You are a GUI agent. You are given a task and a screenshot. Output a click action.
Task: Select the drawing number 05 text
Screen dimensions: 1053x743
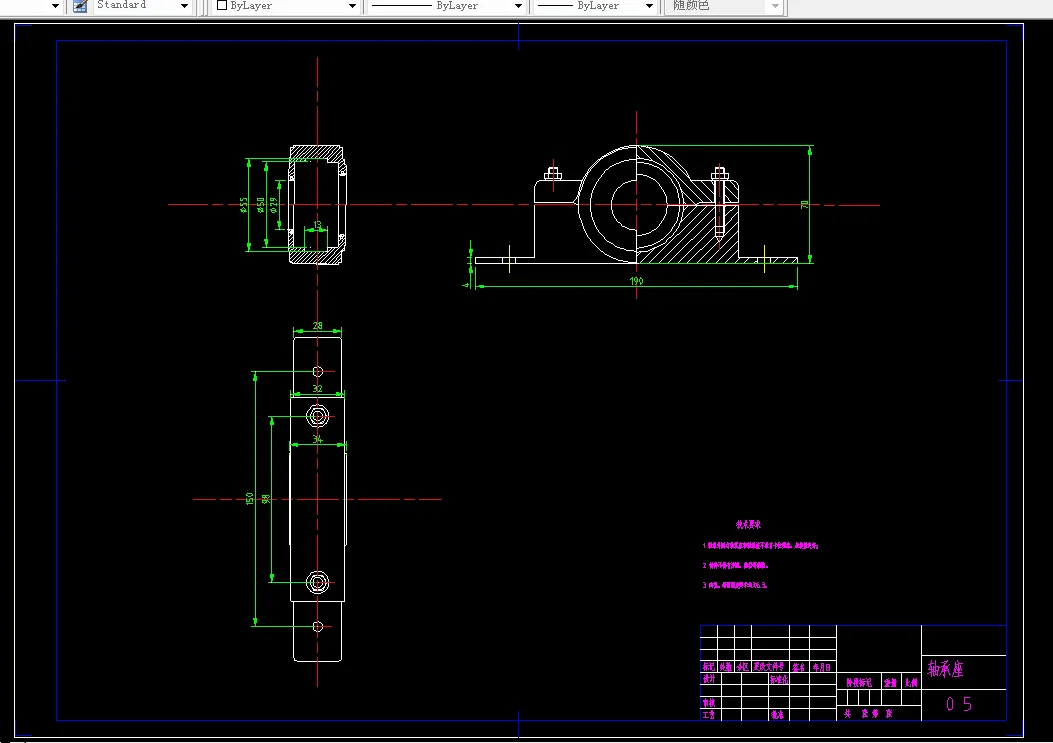959,704
